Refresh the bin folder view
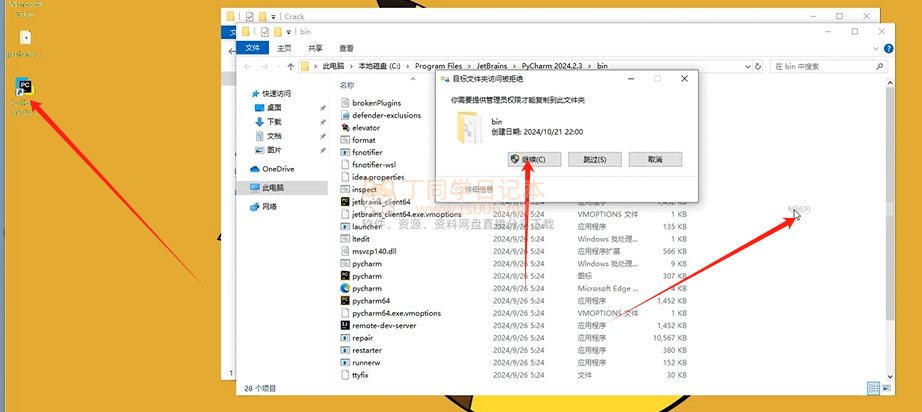 (x=758, y=66)
